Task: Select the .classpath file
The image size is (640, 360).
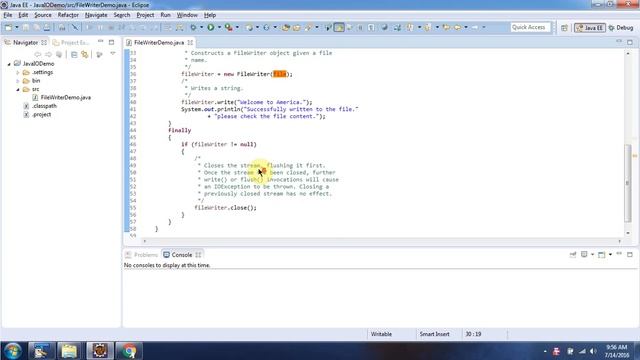Action: point(44,106)
